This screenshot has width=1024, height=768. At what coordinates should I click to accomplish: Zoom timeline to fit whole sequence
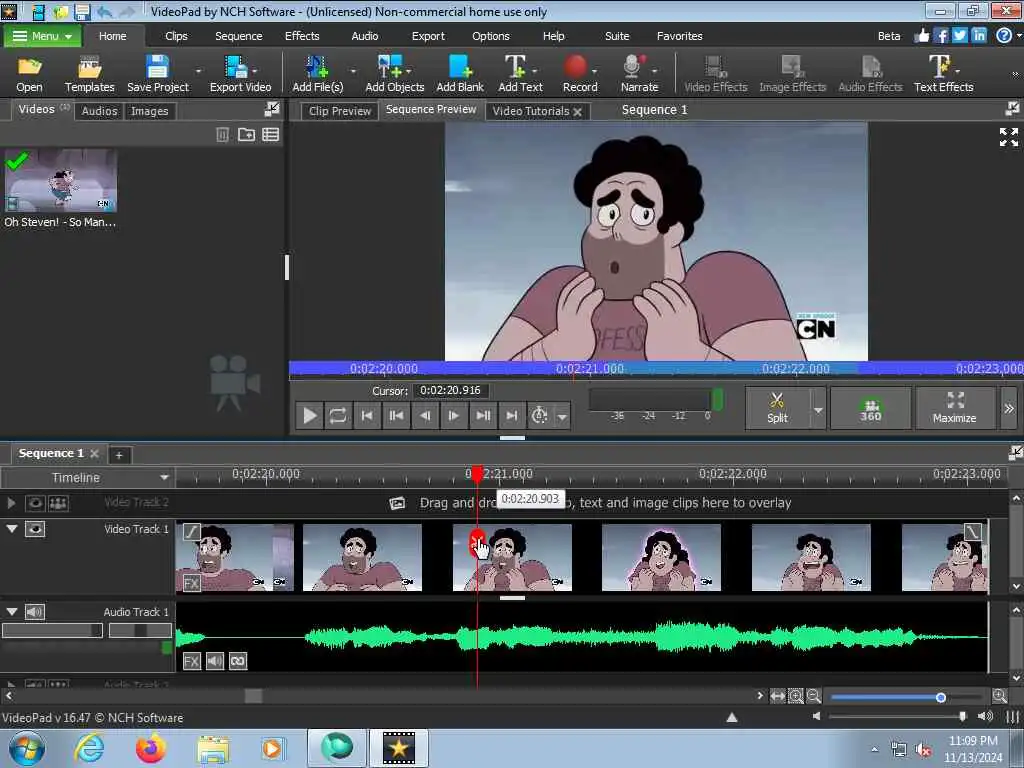777,696
